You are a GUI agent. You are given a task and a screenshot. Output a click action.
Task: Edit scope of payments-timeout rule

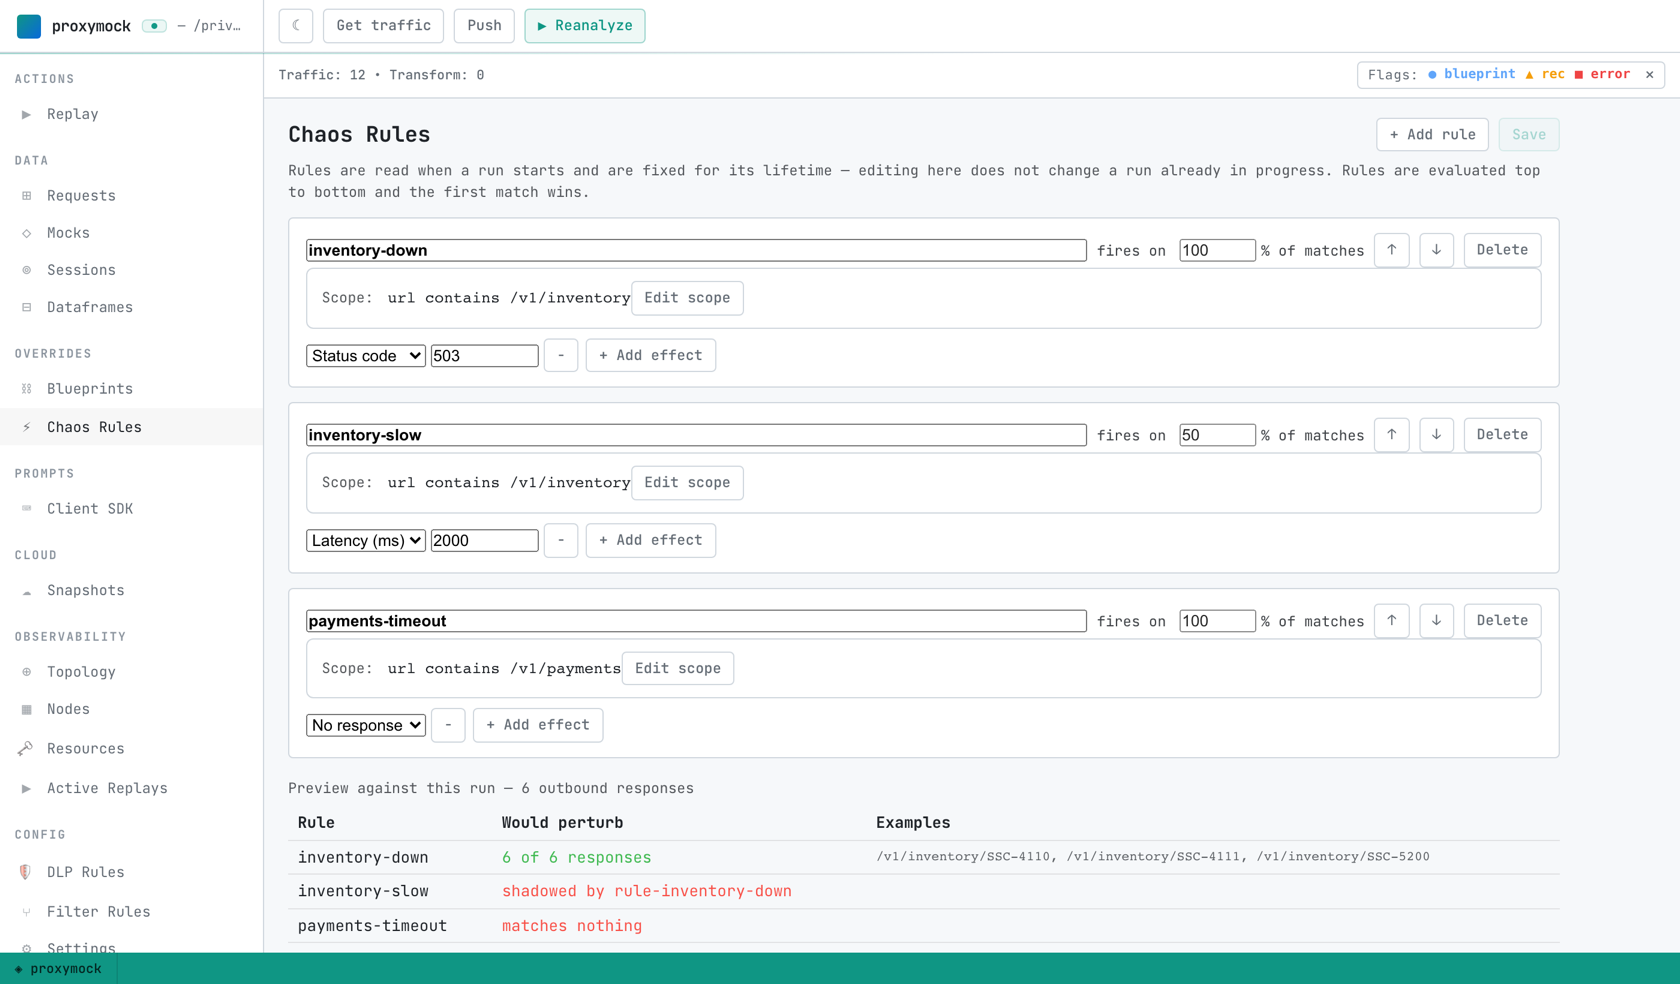(x=678, y=668)
